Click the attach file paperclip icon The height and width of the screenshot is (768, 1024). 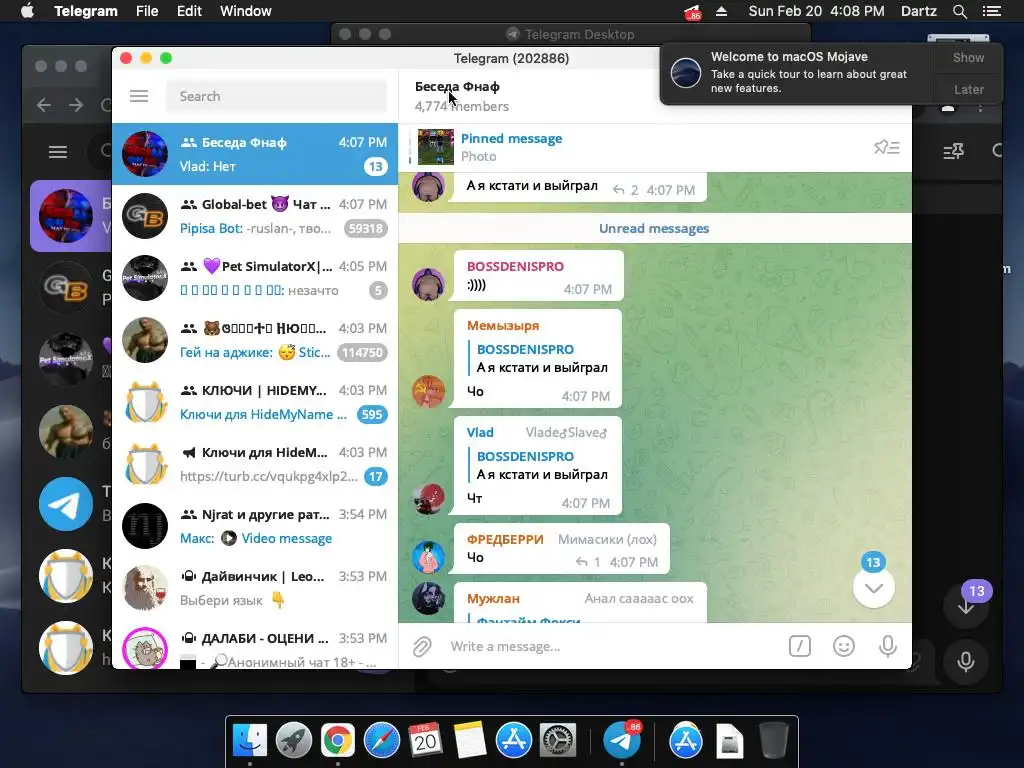423,647
